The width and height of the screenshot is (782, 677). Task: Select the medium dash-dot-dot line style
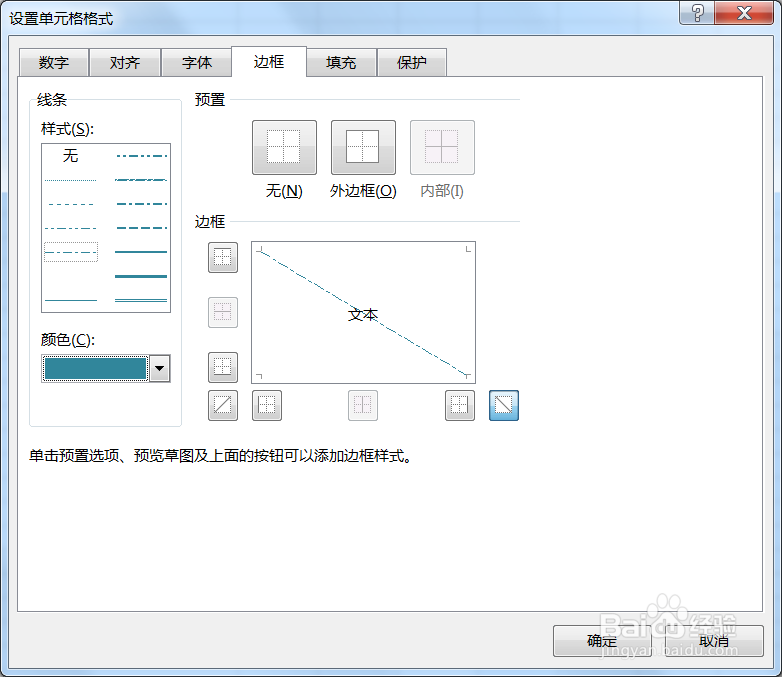[141, 156]
